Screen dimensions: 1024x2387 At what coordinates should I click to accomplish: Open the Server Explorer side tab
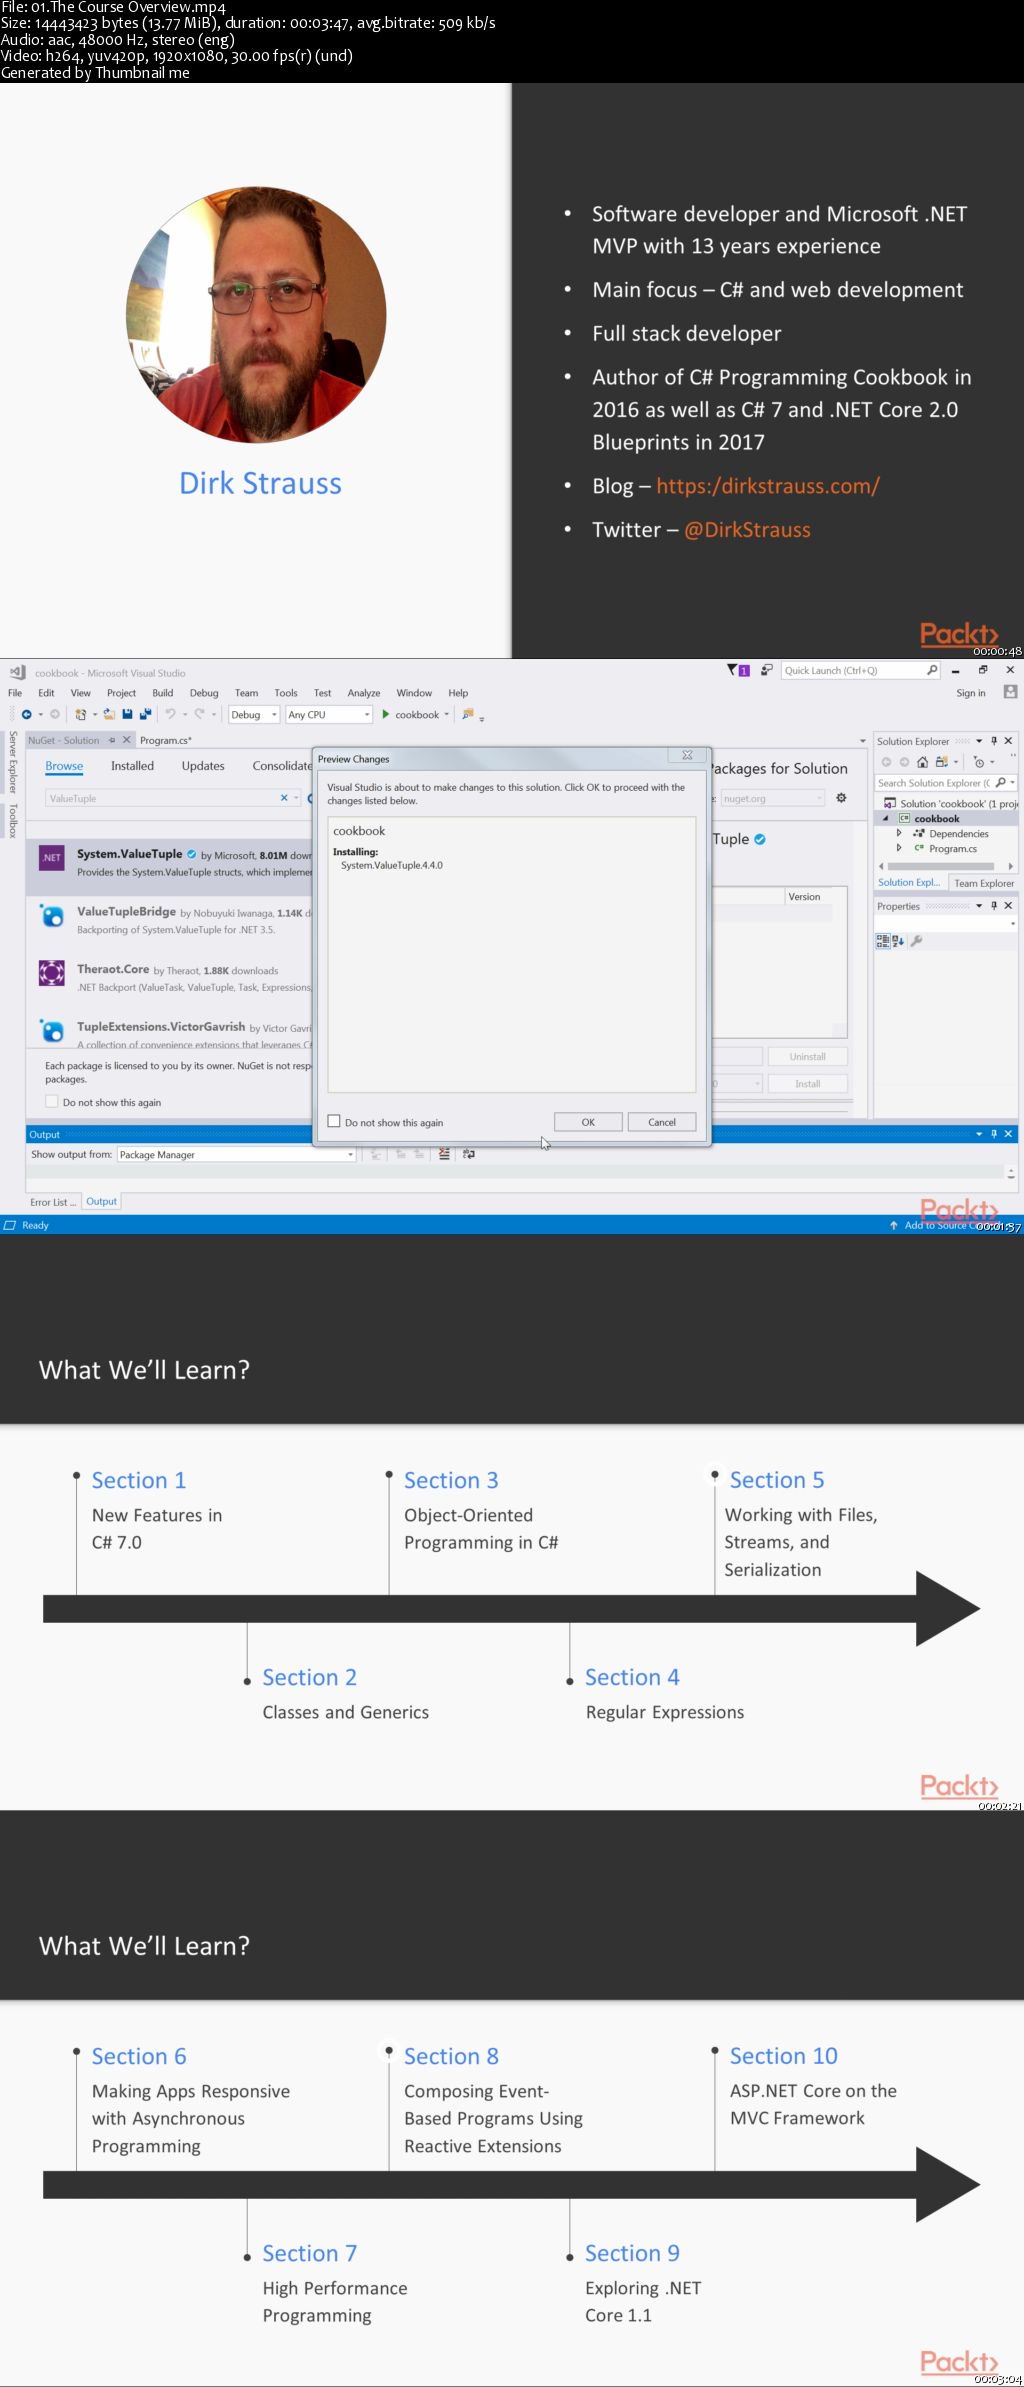[x=12, y=762]
